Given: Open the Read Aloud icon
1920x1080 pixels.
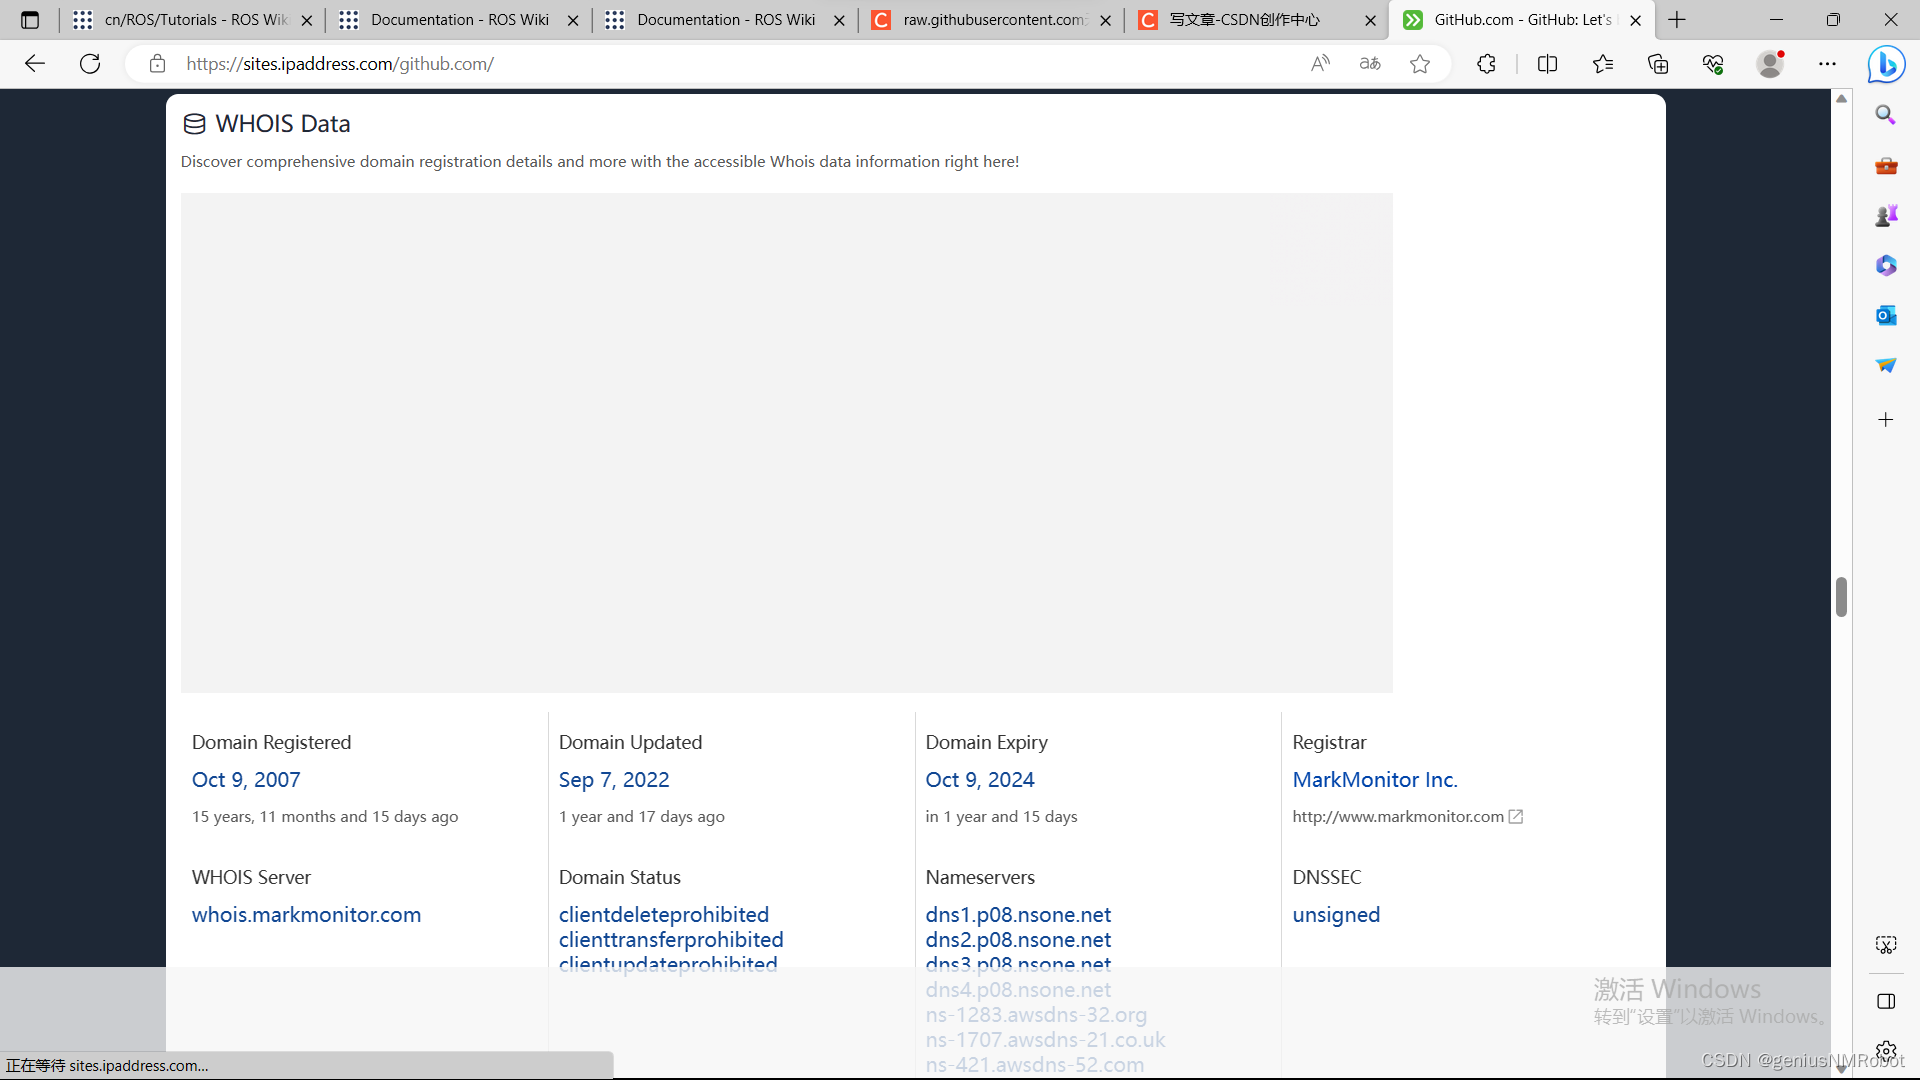Looking at the screenshot, I should coord(1320,64).
